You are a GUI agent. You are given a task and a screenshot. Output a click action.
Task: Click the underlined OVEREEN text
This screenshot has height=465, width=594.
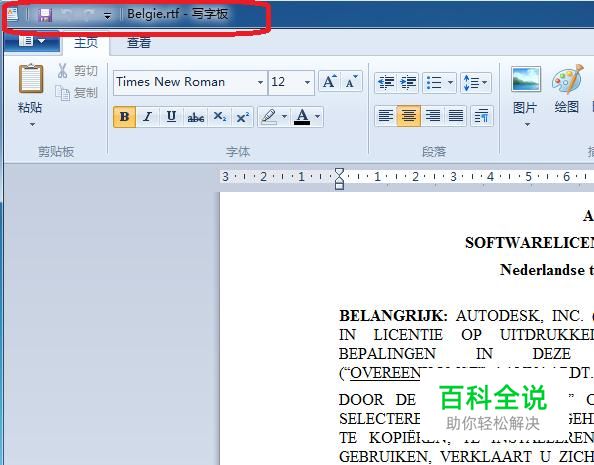(385, 373)
